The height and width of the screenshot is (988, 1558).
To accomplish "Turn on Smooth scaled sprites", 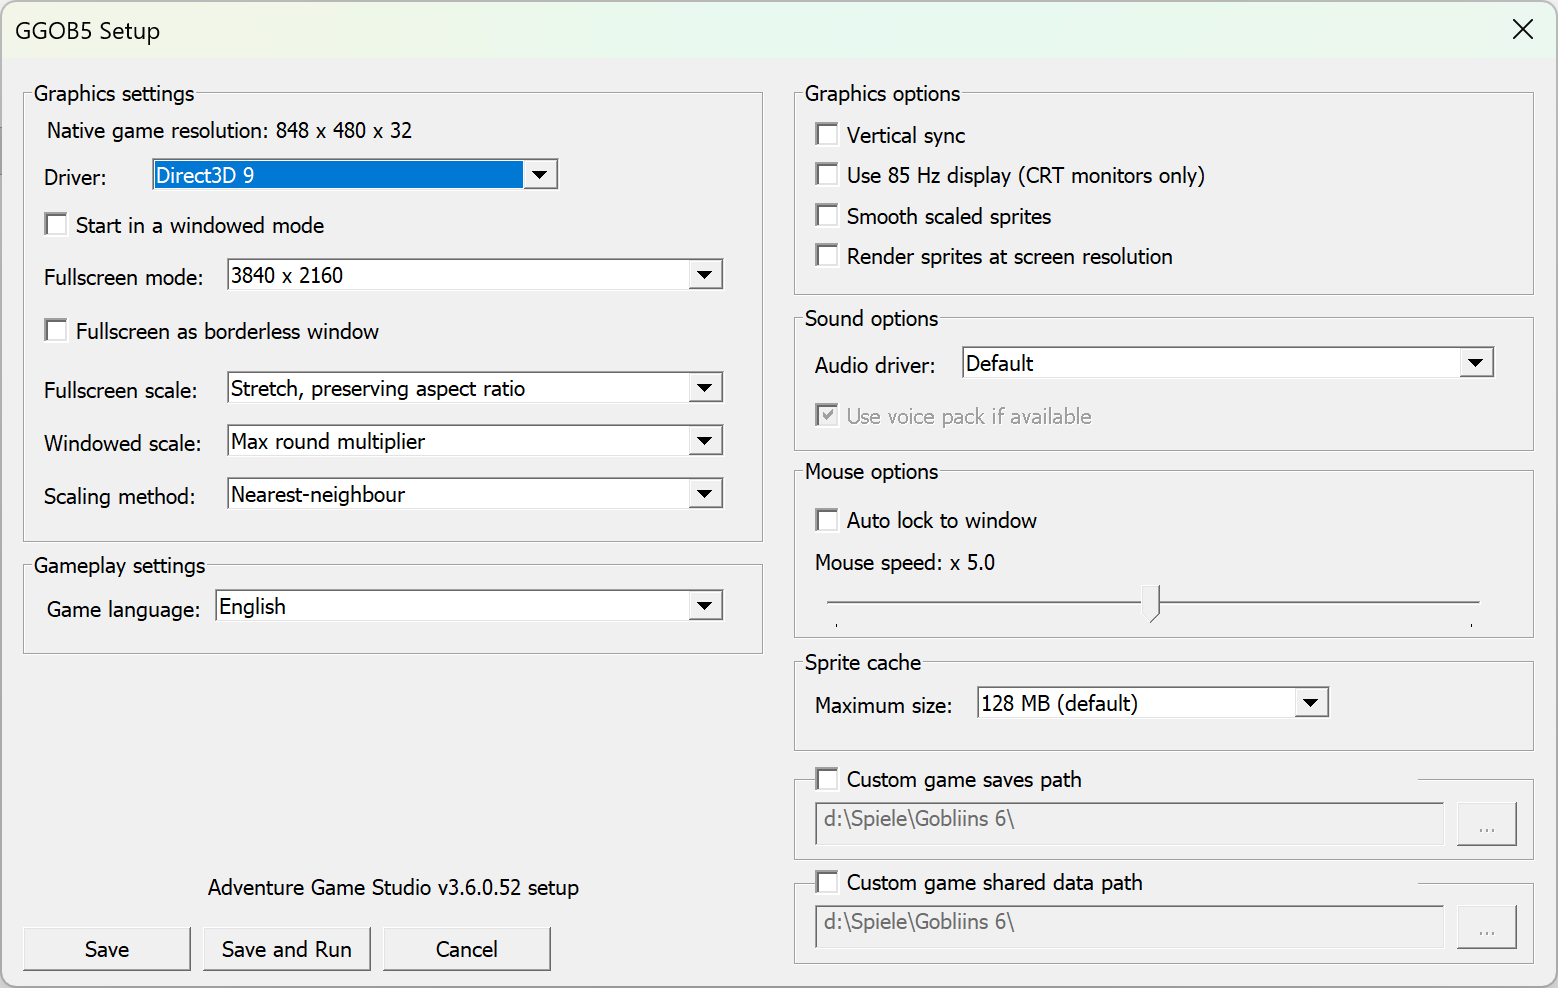I will 827,216.
